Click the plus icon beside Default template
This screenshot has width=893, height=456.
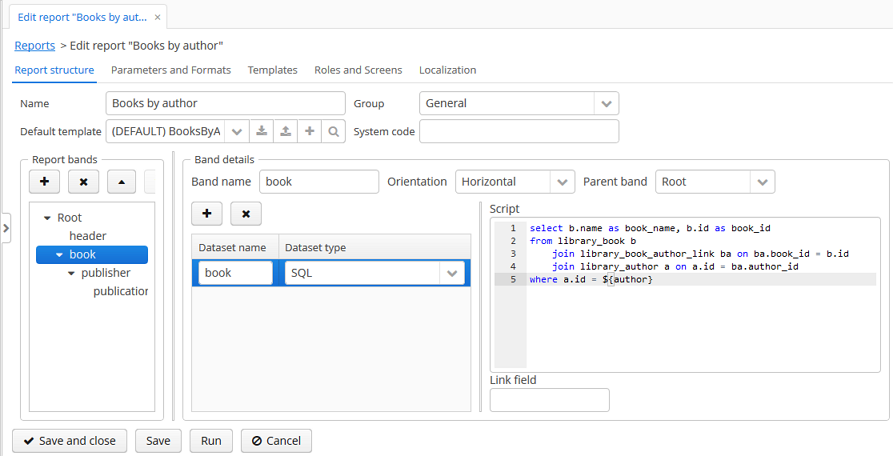pyautogui.click(x=310, y=132)
